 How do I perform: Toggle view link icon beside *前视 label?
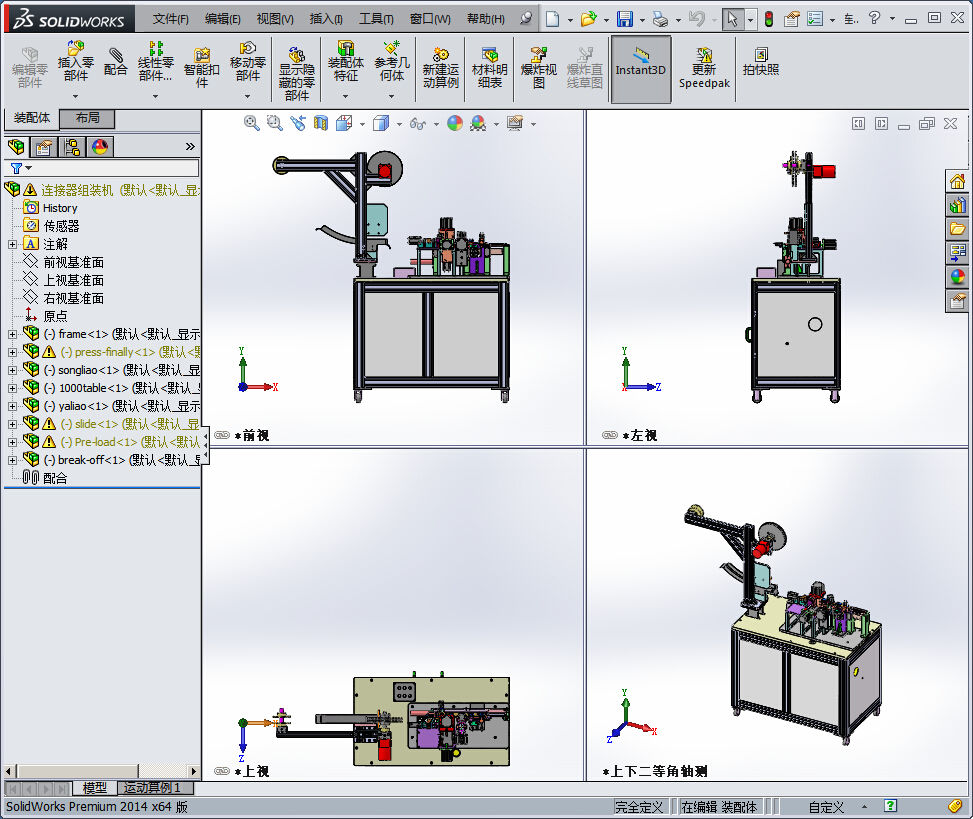pyautogui.click(x=222, y=435)
